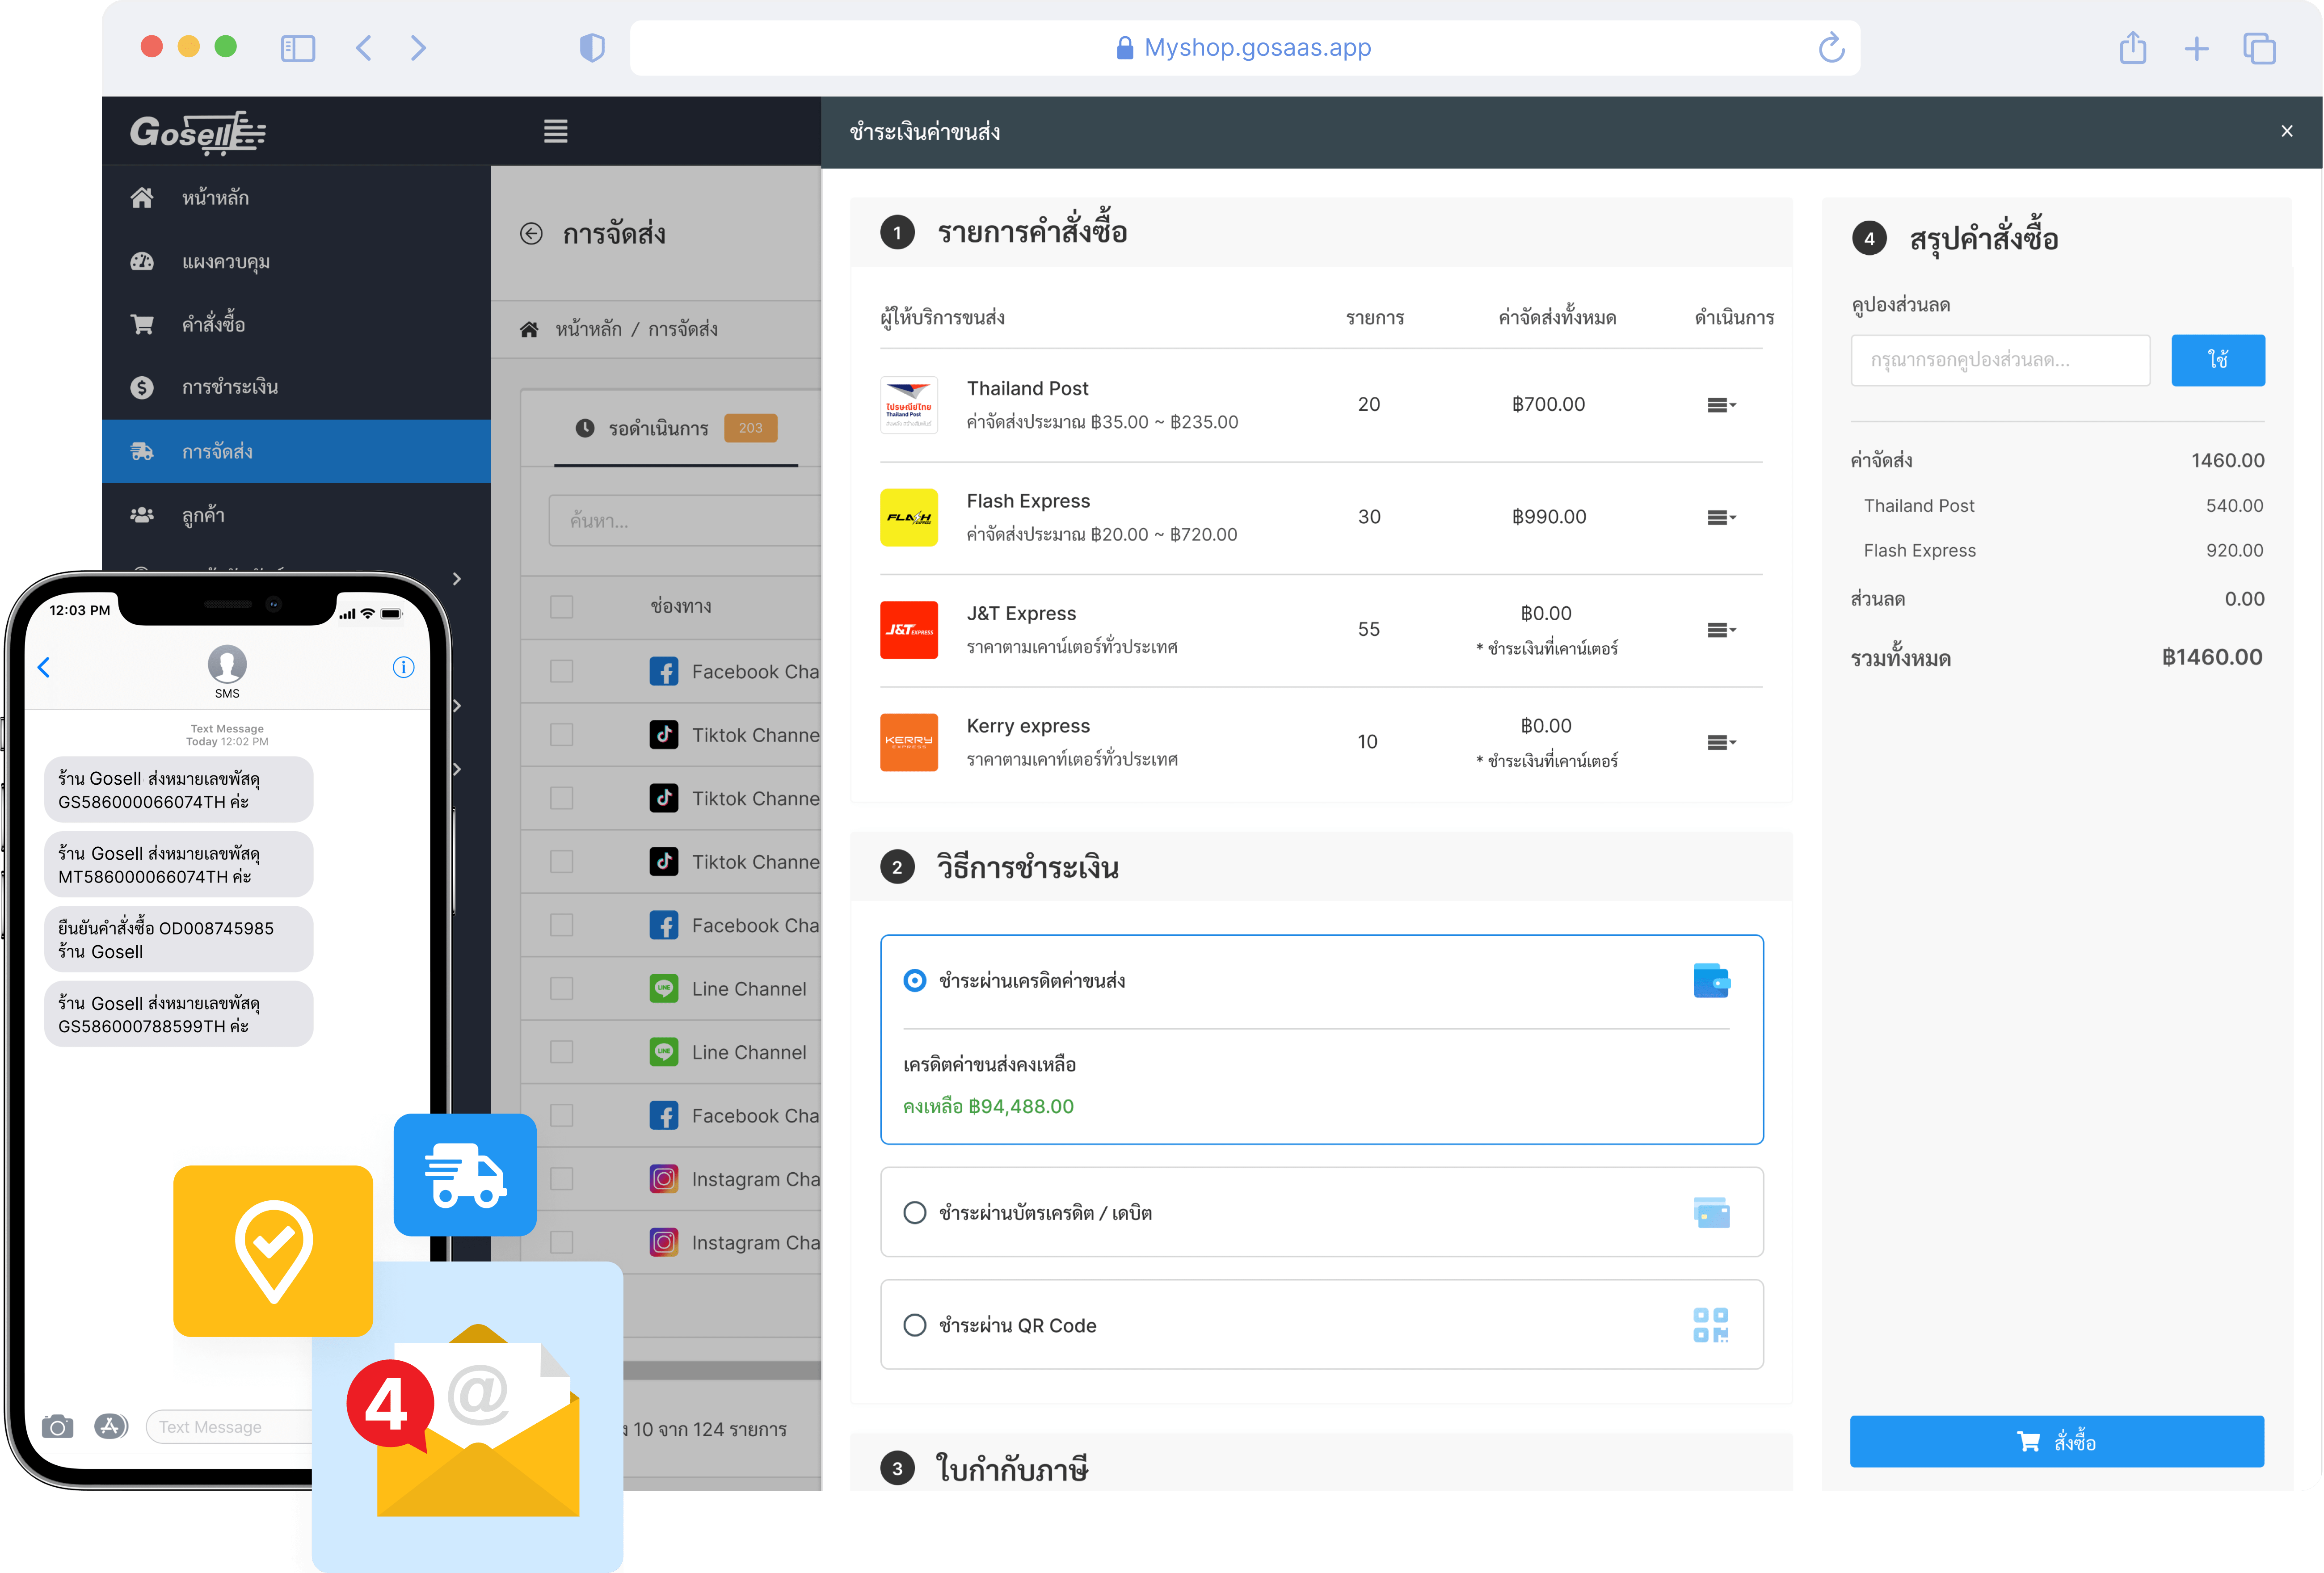Click the envelope with notification badge
The width and height of the screenshot is (2324, 1573).
click(467, 1418)
